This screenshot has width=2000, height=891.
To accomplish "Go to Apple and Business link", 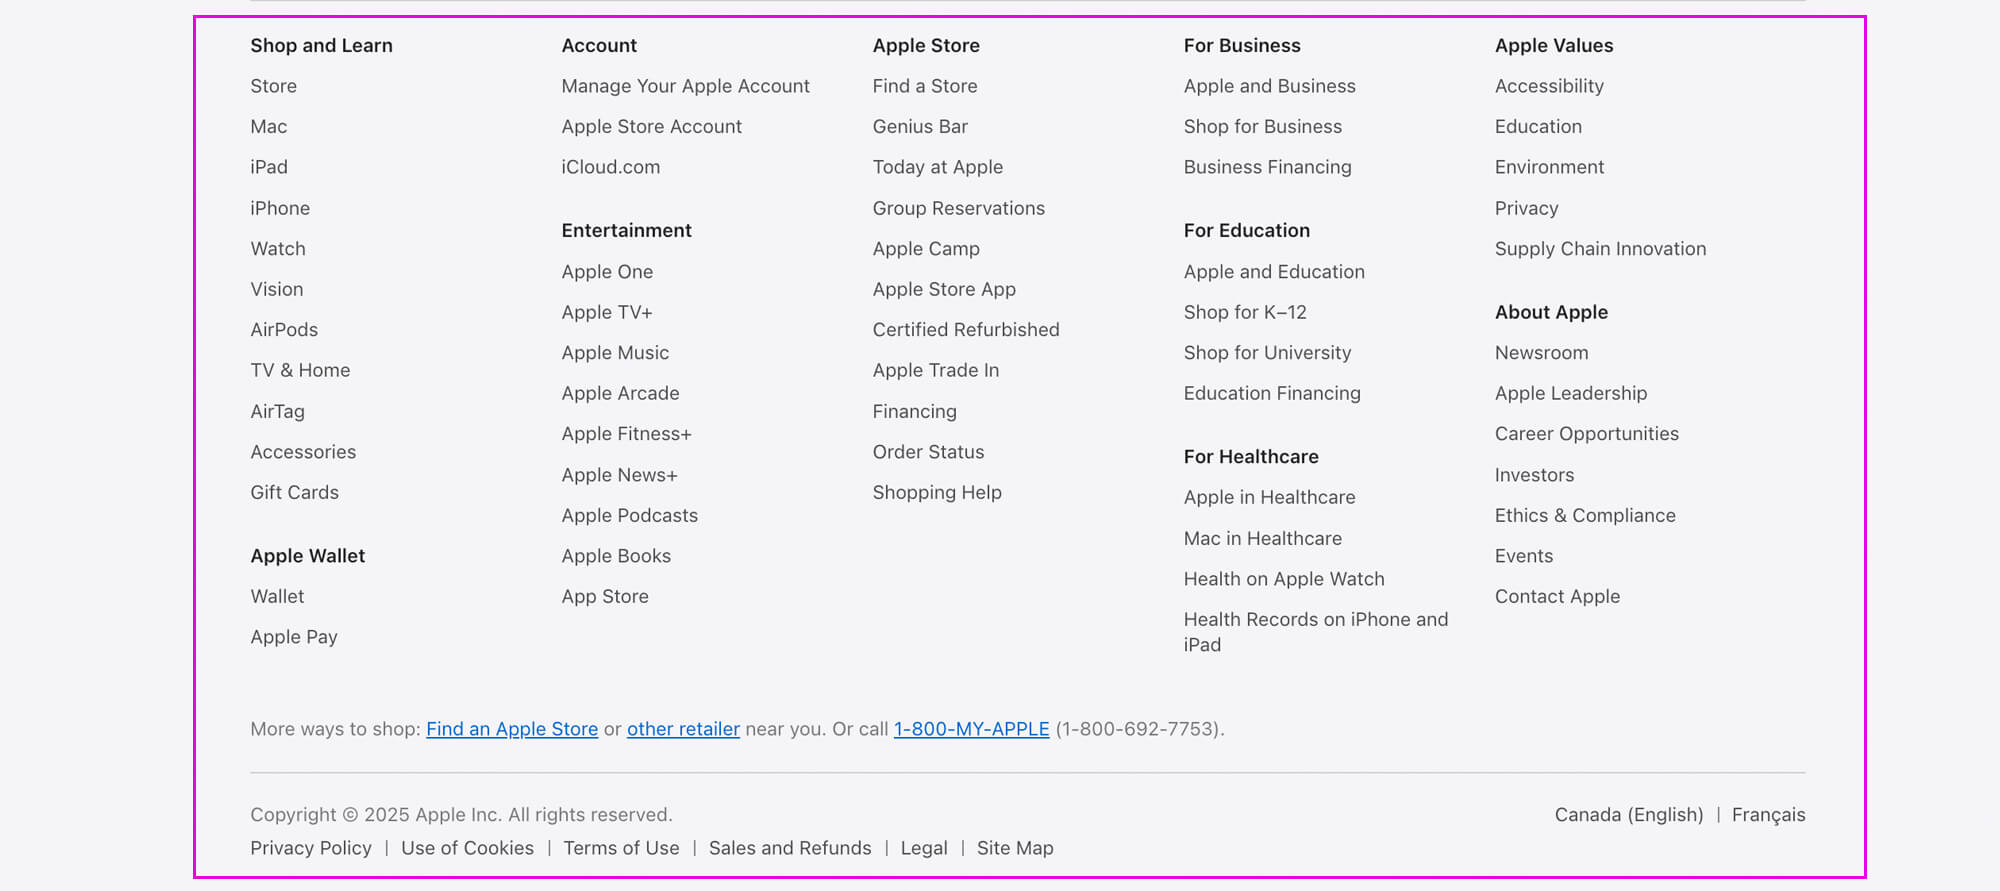I will [1269, 86].
